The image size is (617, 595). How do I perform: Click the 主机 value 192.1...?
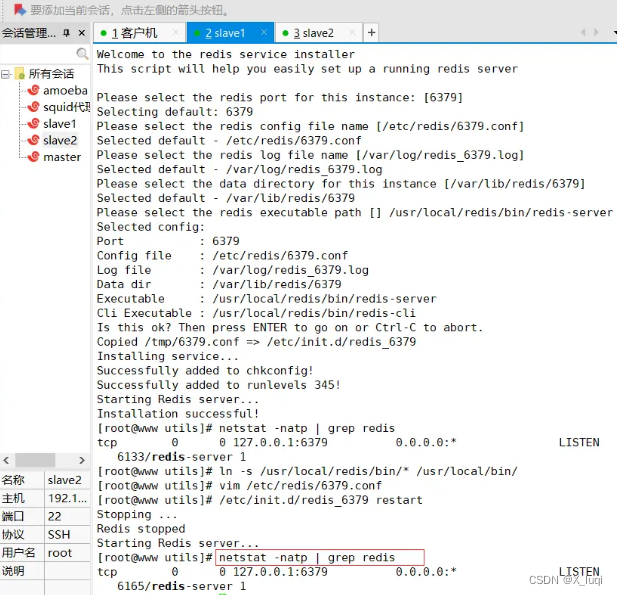point(67,498)
